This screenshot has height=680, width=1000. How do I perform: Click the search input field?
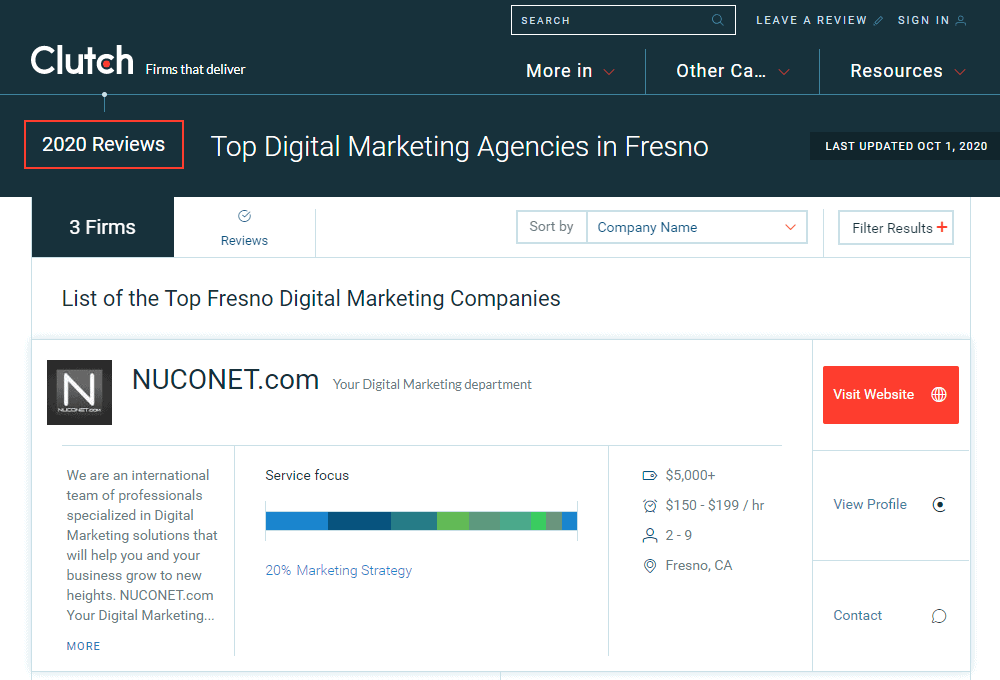(x=623, y=20)
